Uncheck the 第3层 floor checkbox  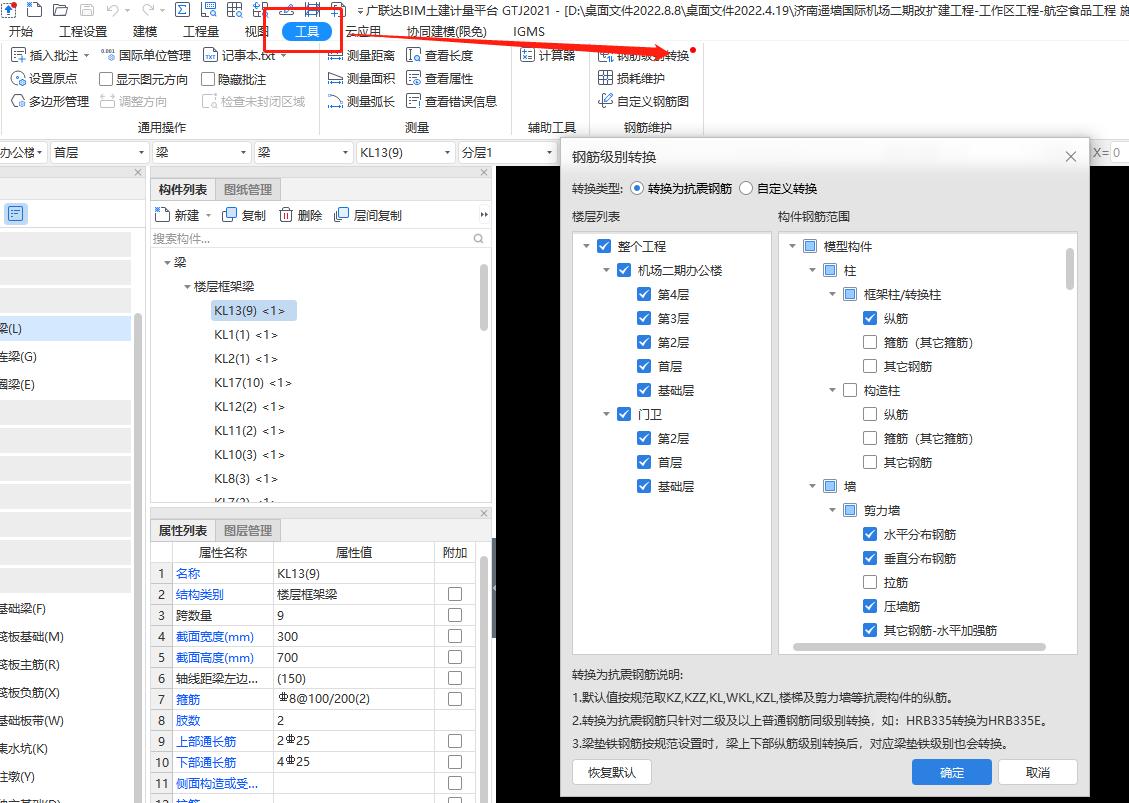point(644,318)
